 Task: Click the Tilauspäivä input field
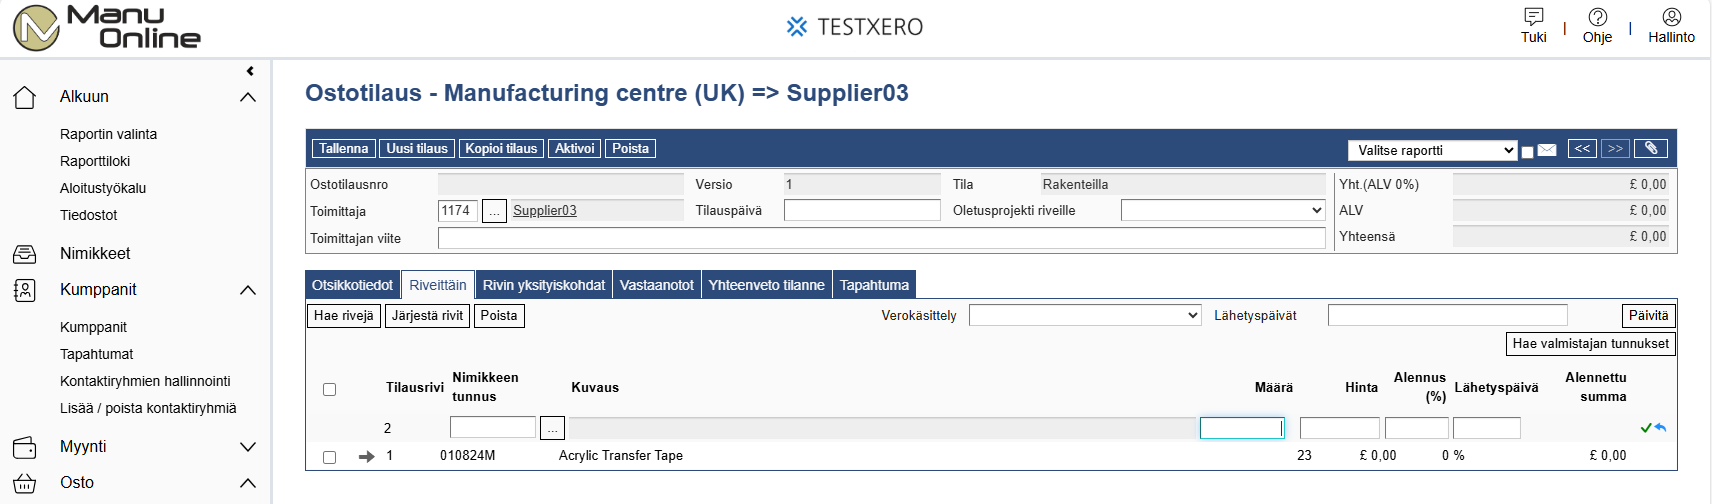862,211
